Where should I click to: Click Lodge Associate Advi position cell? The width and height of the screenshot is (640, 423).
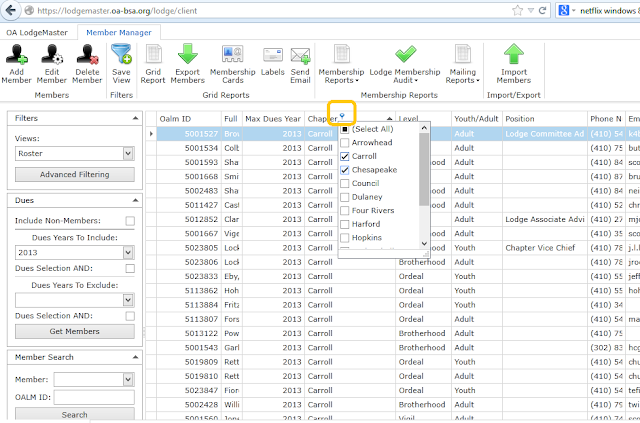coord(545,219)
